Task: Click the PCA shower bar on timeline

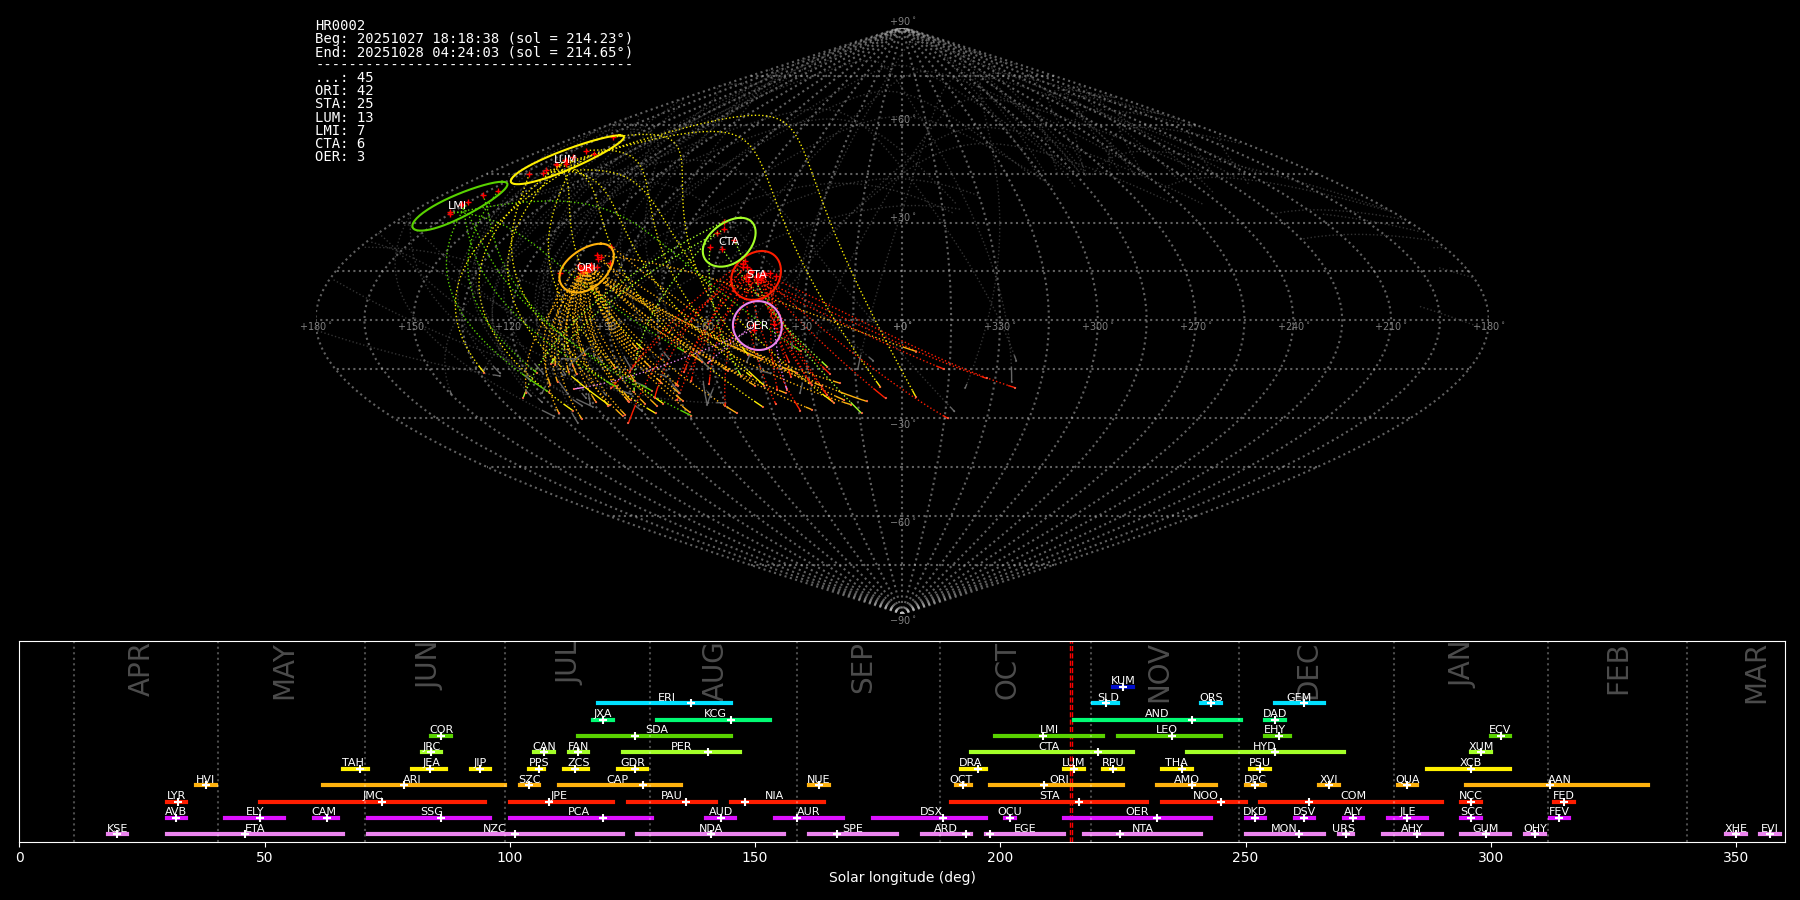Action: (x=580, y=818)
